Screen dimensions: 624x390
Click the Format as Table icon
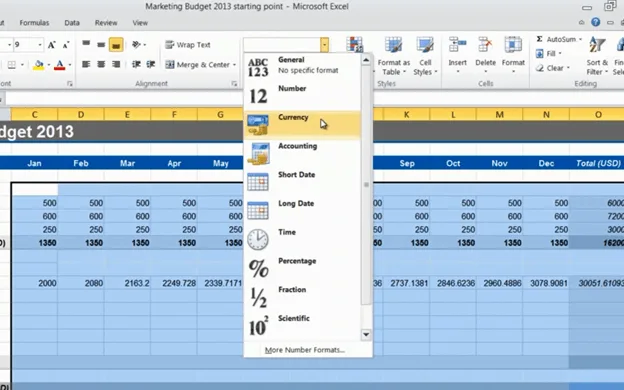pyautogui.click(x=393, y=45)
